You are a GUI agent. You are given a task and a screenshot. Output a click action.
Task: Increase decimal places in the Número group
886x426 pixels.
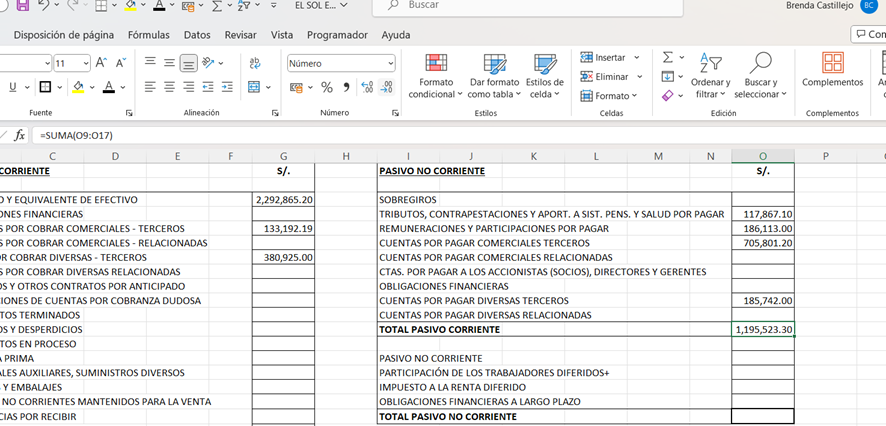[x=367, y=87]
